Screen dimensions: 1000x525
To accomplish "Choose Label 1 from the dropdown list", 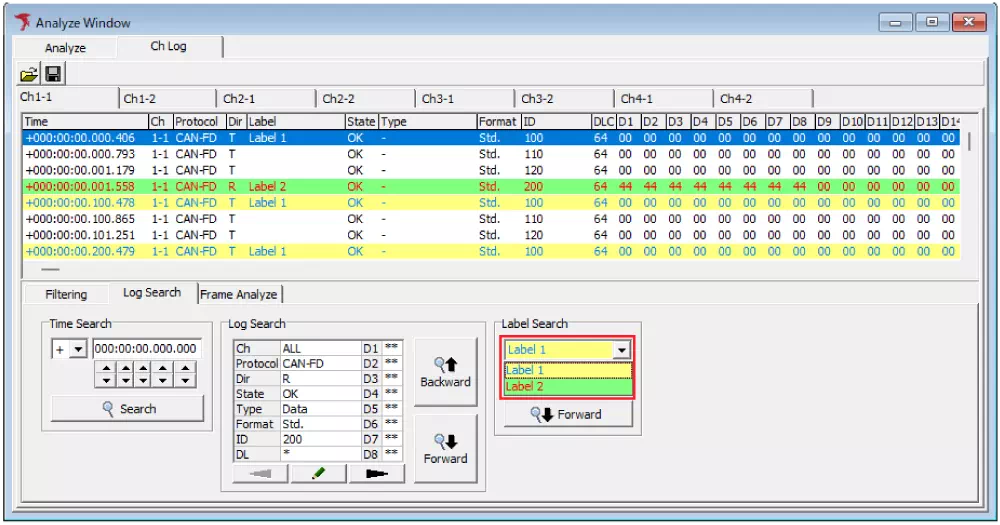I will pyautogui.click(x=567, y=370).
